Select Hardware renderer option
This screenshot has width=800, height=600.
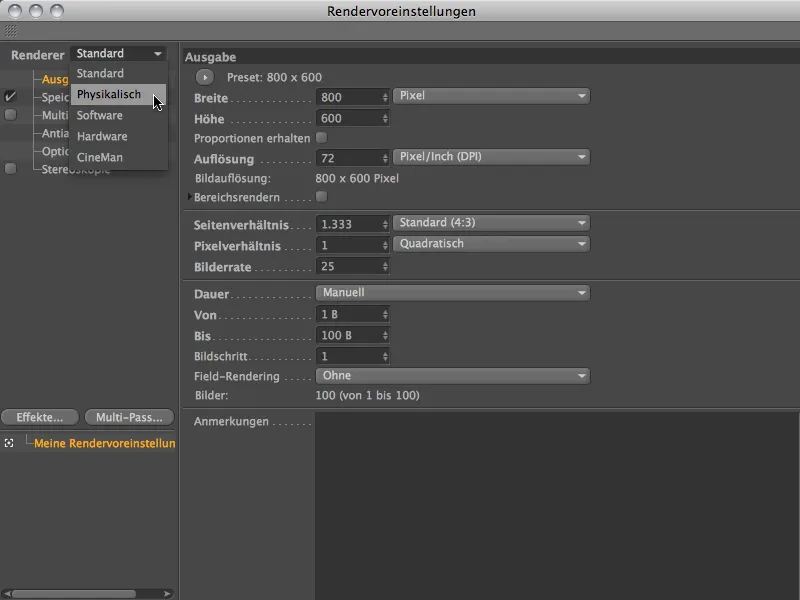click(x=118, y=136)
